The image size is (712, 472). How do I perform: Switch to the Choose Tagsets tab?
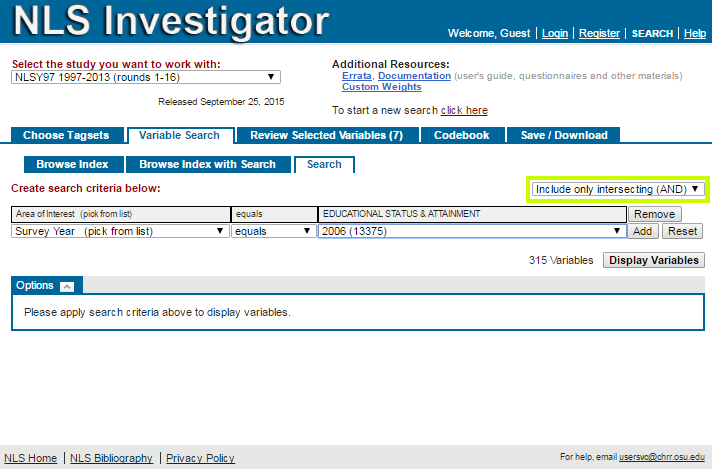(67, 135)
